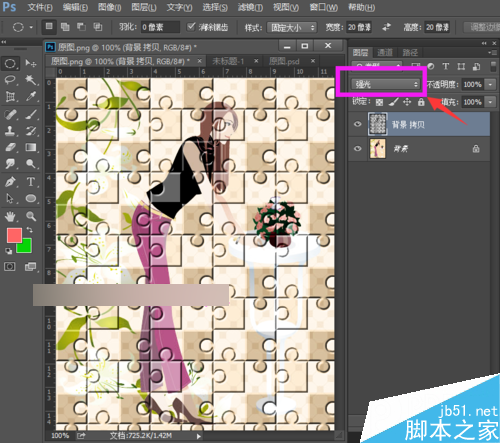
Task: Hide the 背景 拷贝 layer
Action: pos(358,124)
